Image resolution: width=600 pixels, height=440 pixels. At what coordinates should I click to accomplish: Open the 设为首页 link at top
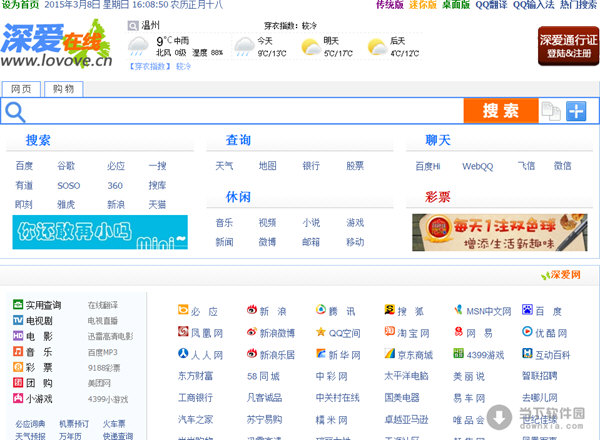pyautogui.click(x=21, y=5)
